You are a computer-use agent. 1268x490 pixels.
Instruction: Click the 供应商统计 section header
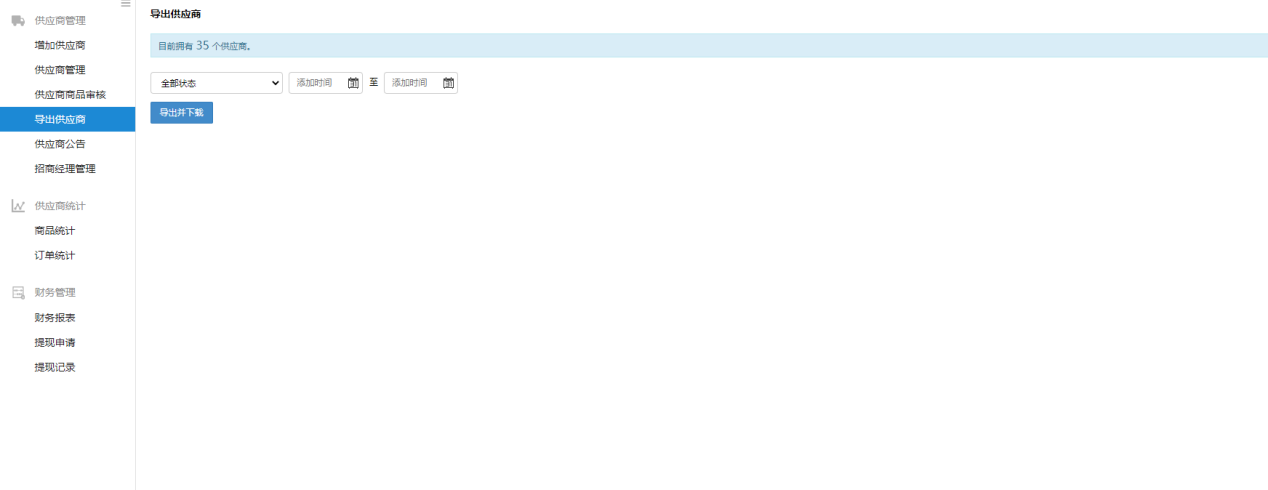[x=60, y=206]
